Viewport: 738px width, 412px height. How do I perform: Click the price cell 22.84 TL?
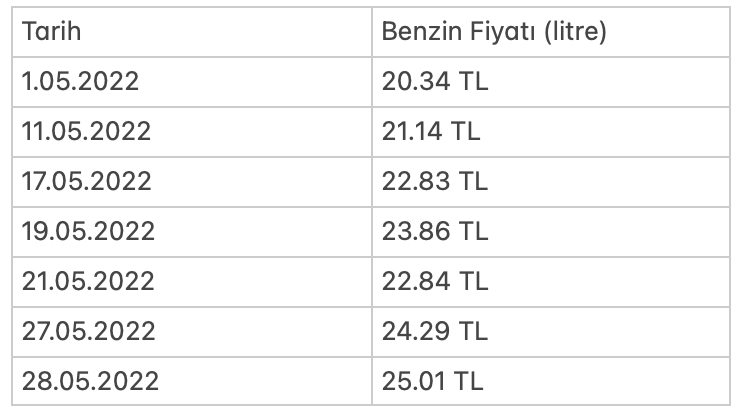[x=551, y=282]
